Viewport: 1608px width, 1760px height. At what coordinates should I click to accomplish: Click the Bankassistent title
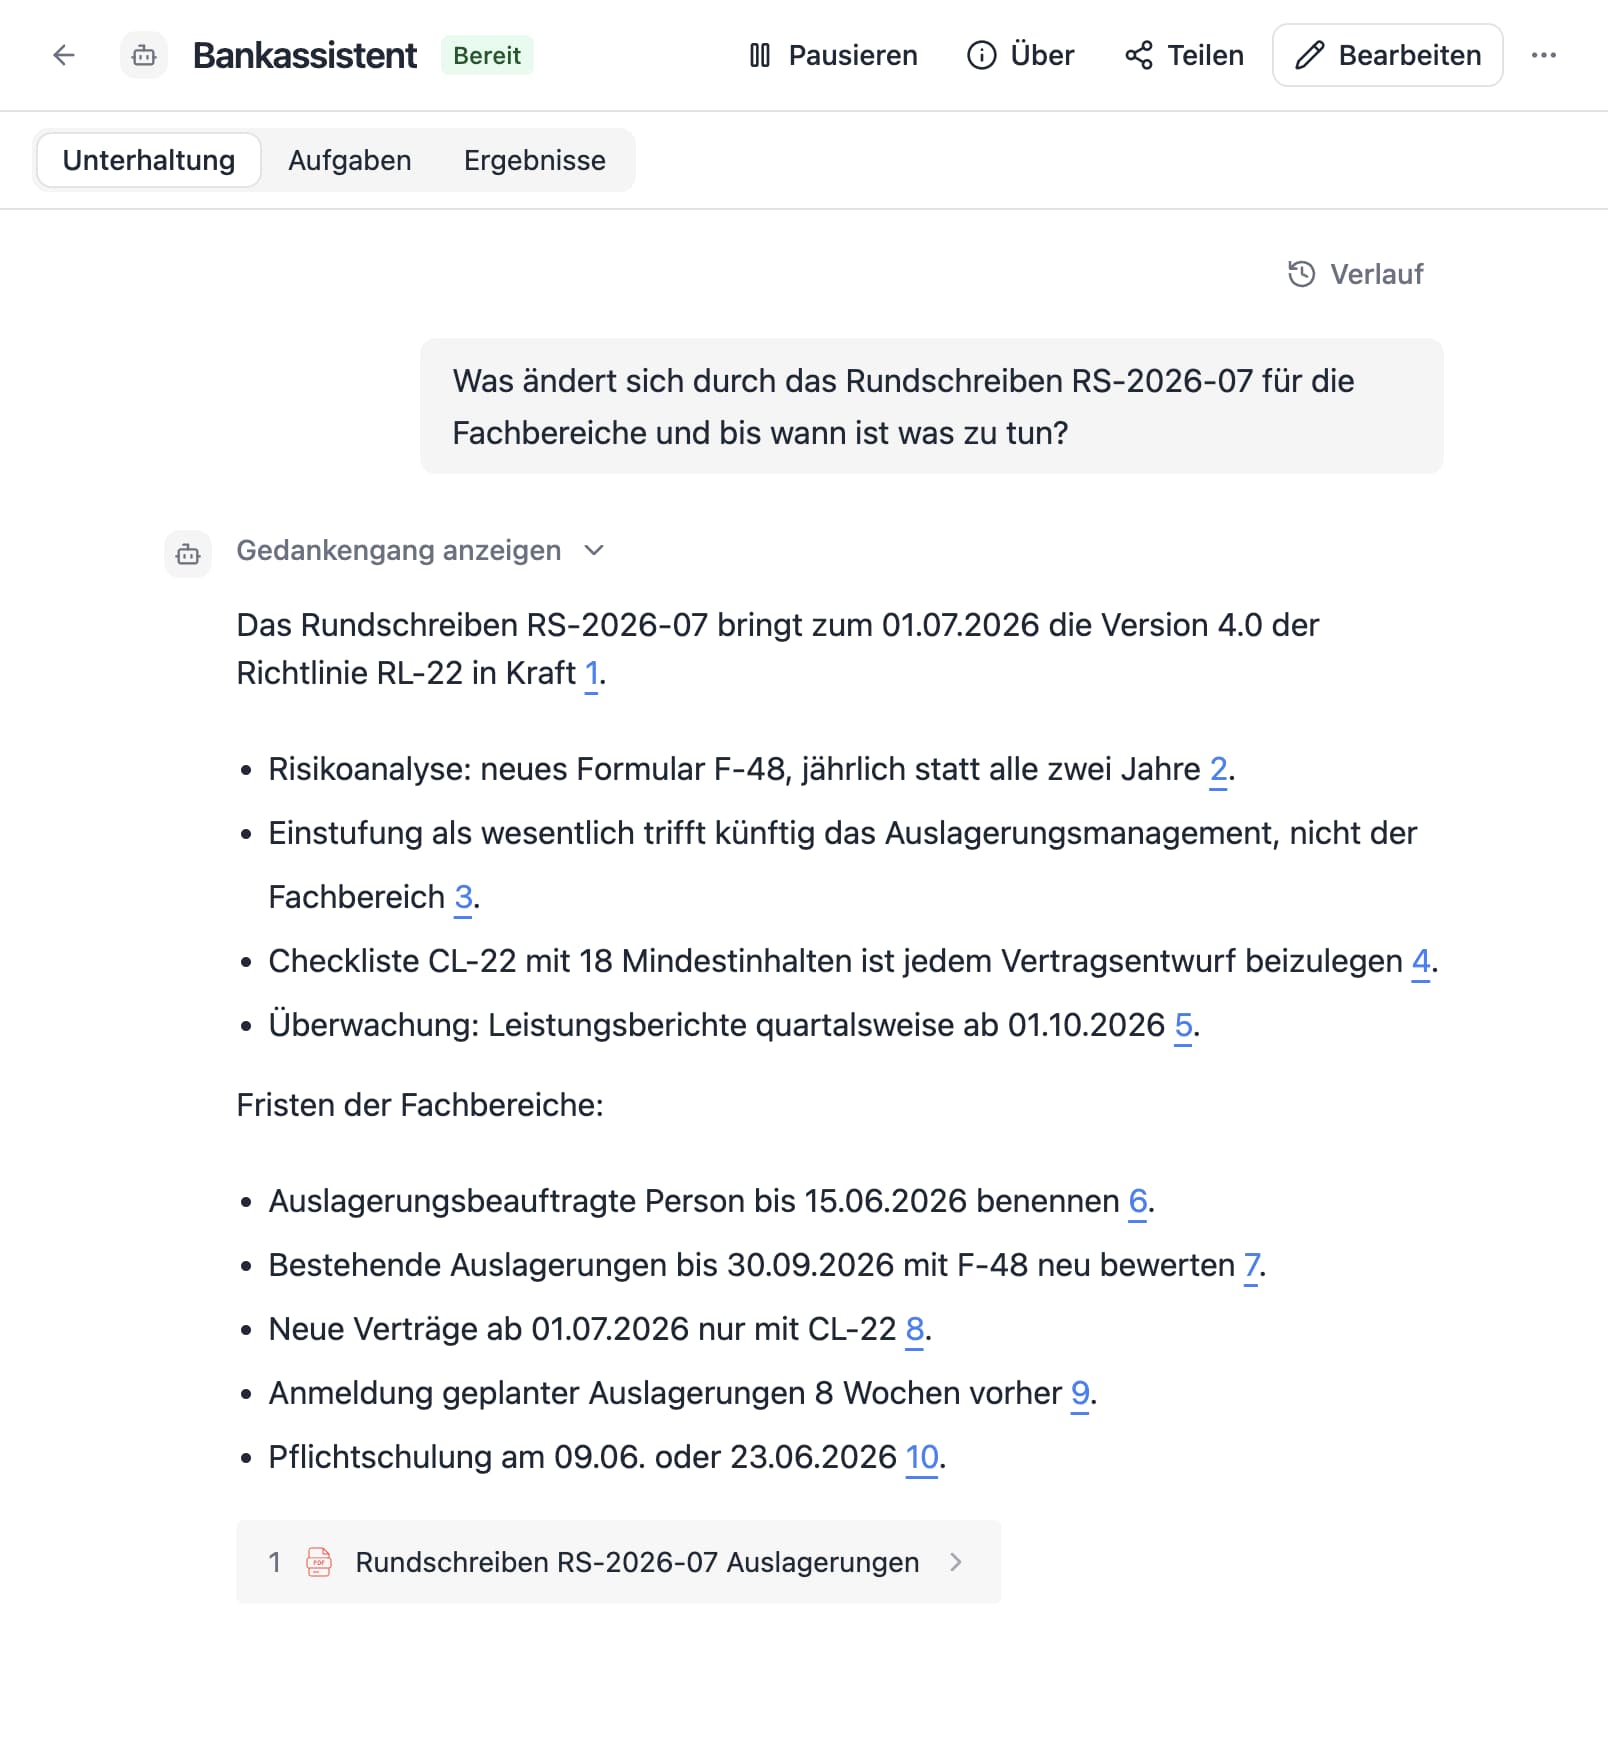(x=305, y=55)
